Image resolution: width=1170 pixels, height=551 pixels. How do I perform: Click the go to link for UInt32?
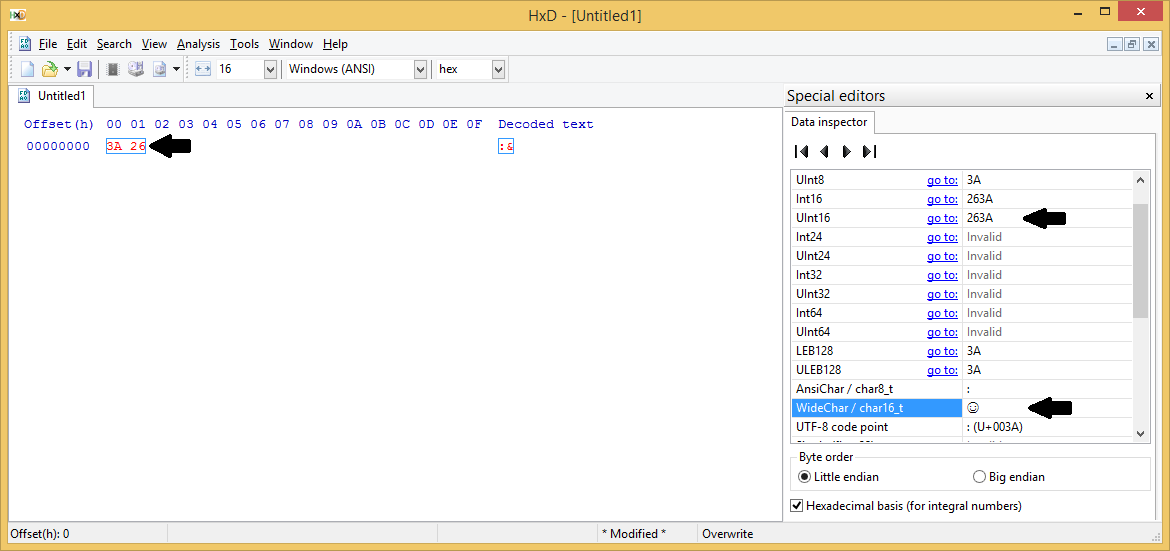pos(942,293)
